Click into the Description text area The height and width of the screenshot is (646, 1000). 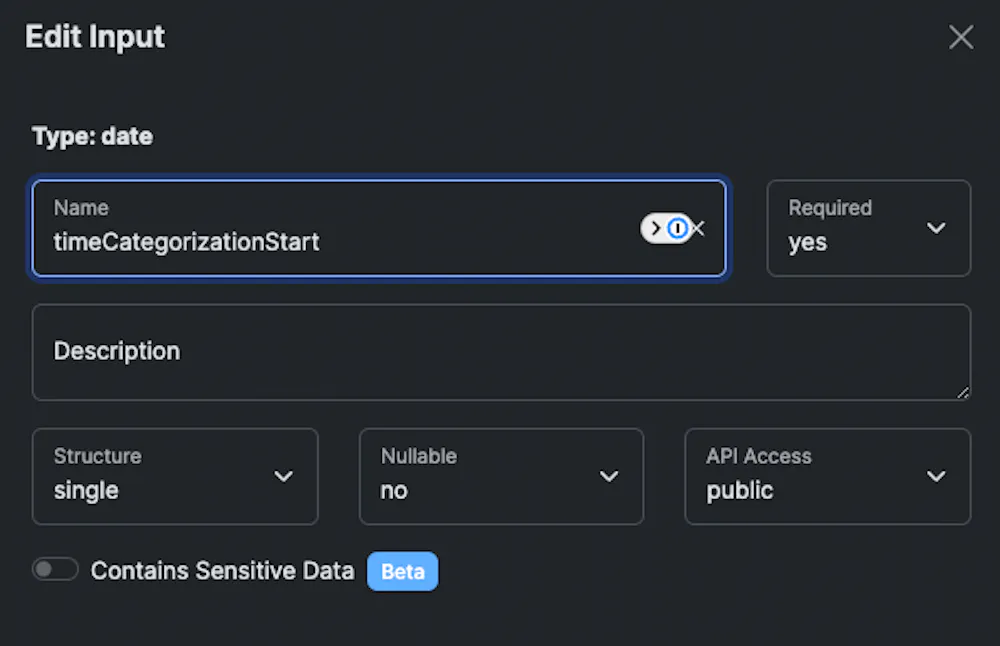[x=501, y=352]
